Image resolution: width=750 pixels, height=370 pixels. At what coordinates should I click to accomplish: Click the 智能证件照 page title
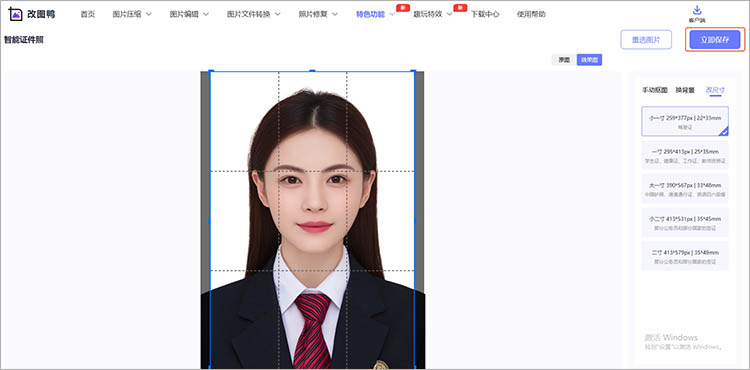[x=24, y=40]
